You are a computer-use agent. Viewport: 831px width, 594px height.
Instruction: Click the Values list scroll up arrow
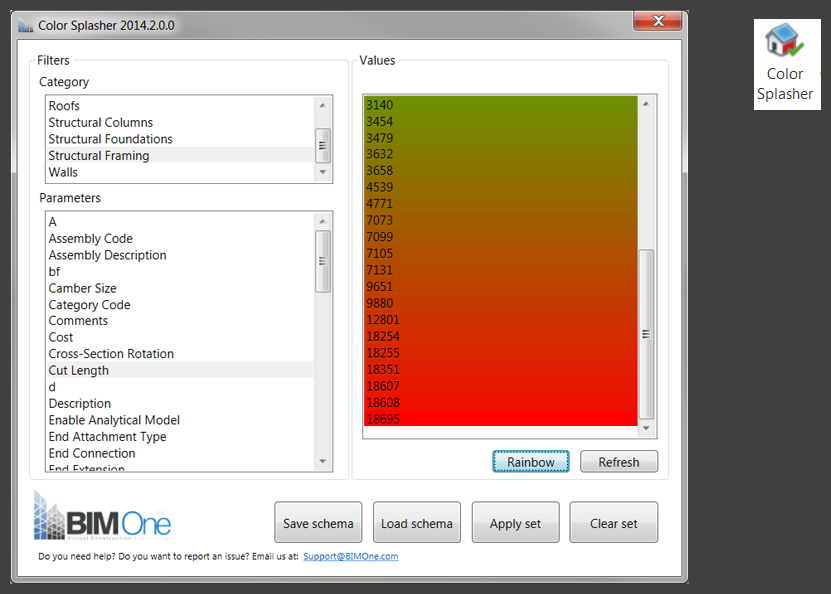coord(646,104)
